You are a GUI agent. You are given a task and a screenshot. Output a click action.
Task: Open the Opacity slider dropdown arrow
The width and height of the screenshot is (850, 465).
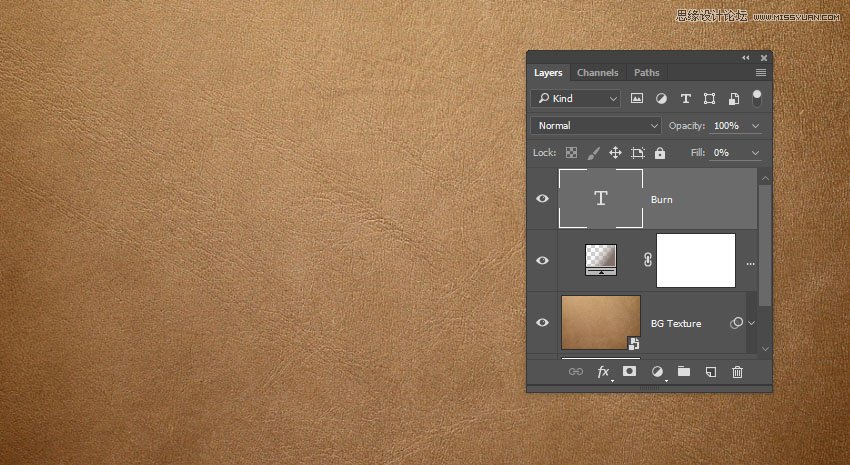tap(755, 126)
